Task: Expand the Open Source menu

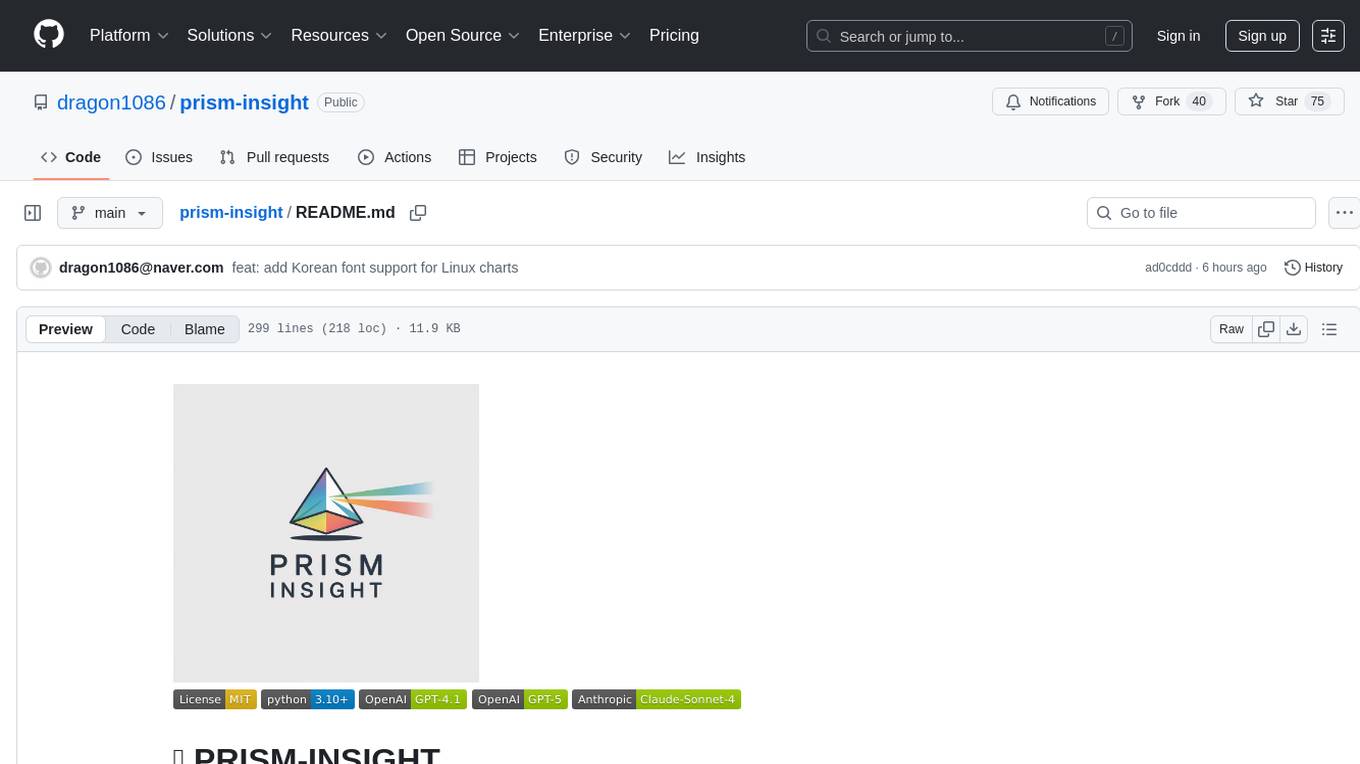Action: point(463,35)
